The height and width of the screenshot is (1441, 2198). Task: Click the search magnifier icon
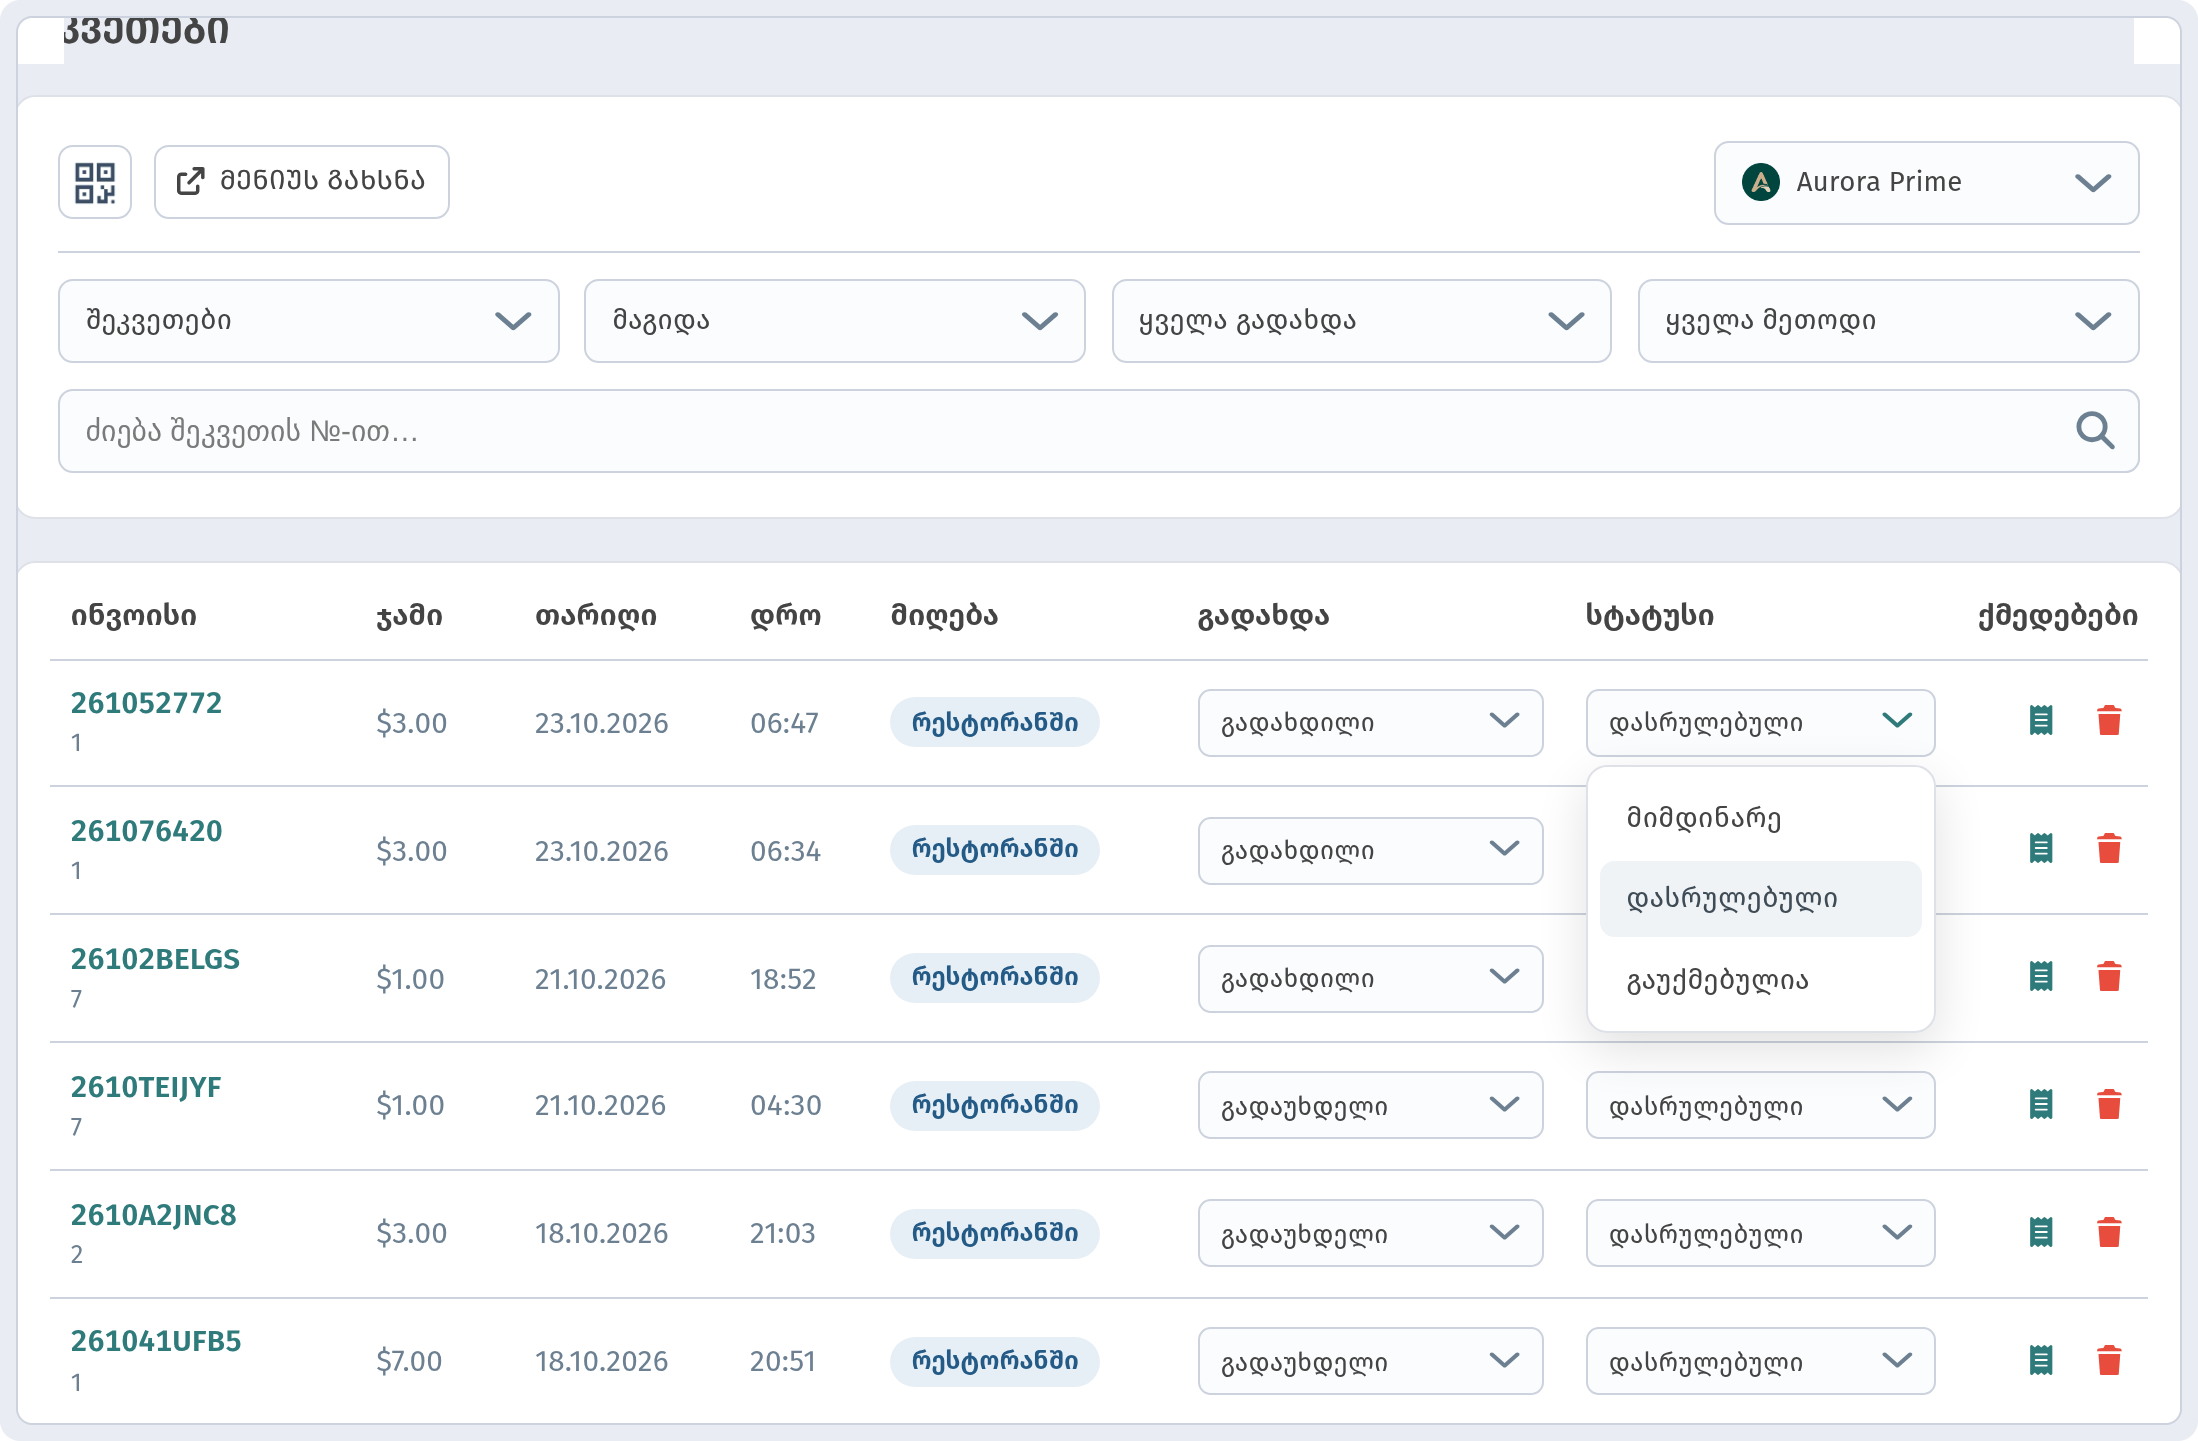[2094, 431]
